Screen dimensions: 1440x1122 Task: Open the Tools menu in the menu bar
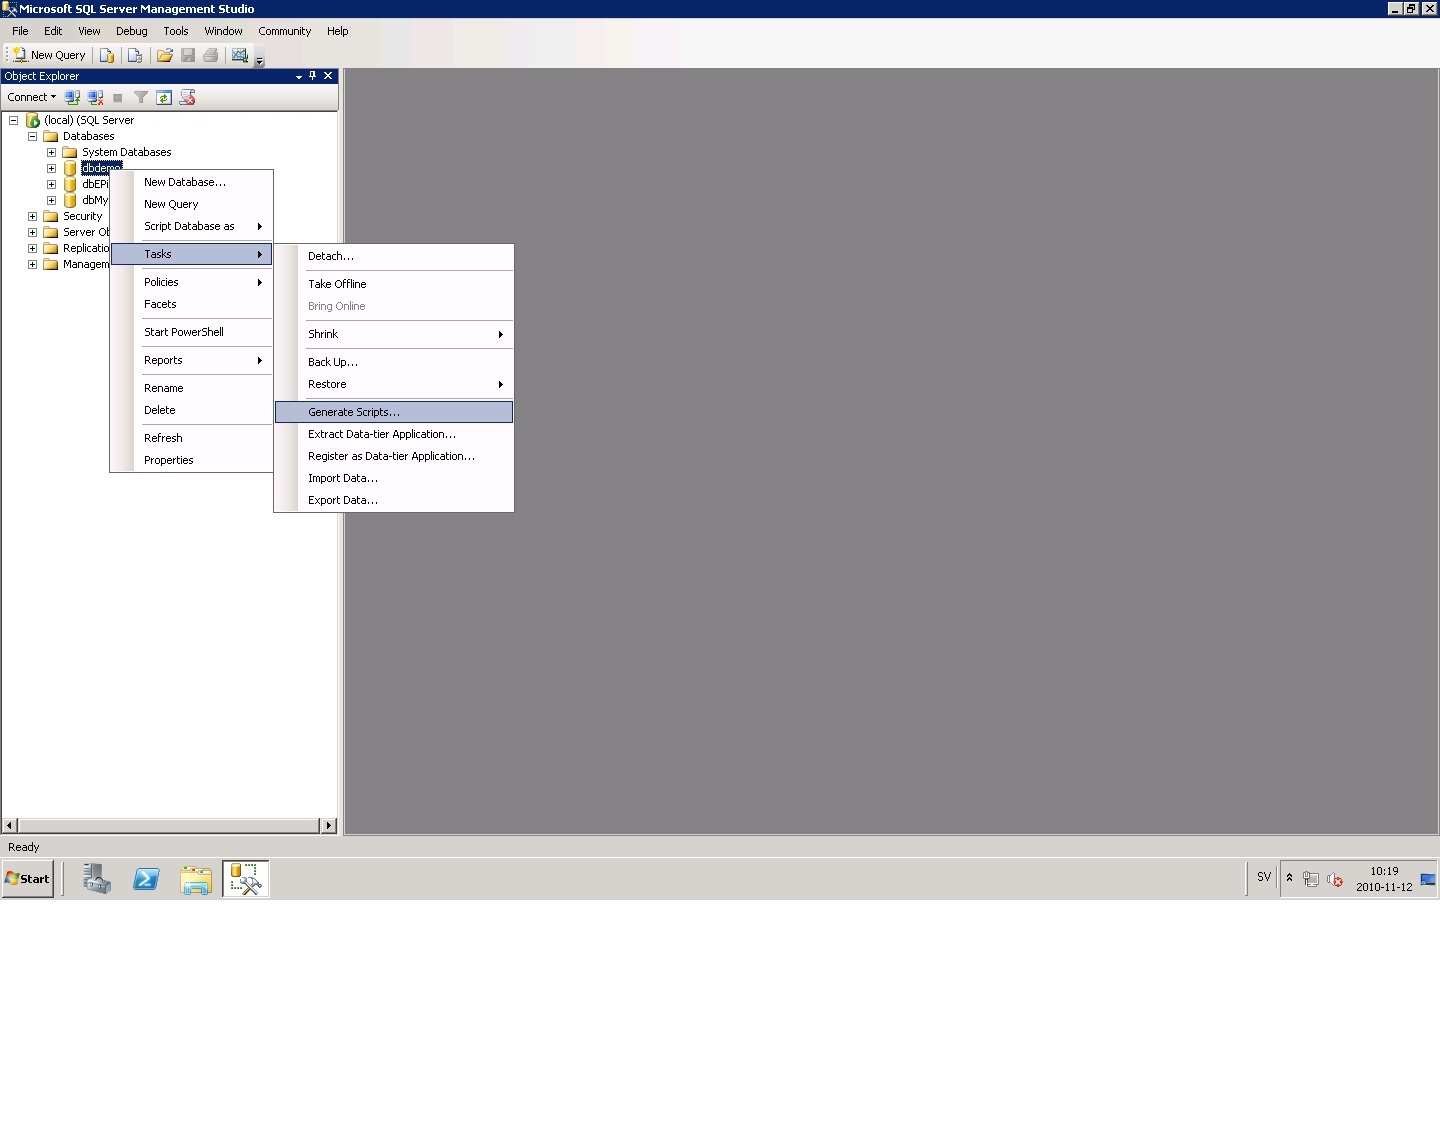coord(176,31)
